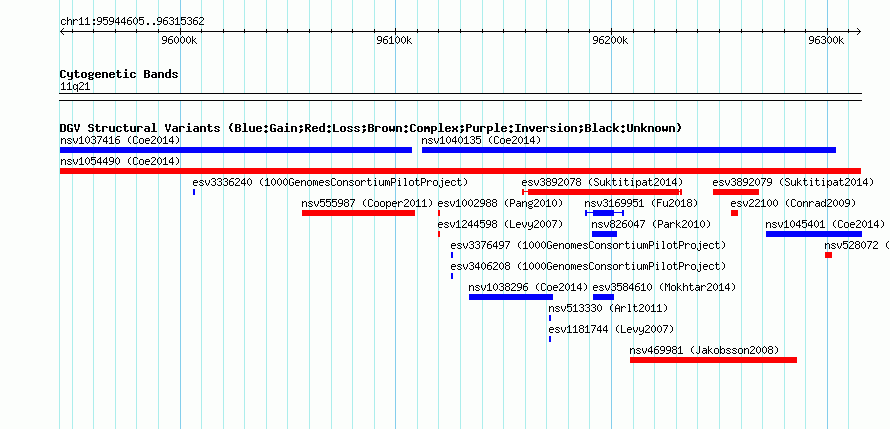Screen dimensions: 890x429
Task: Click the nsv3169951 (Fu2018) blue feature
Action: point(604,213)
